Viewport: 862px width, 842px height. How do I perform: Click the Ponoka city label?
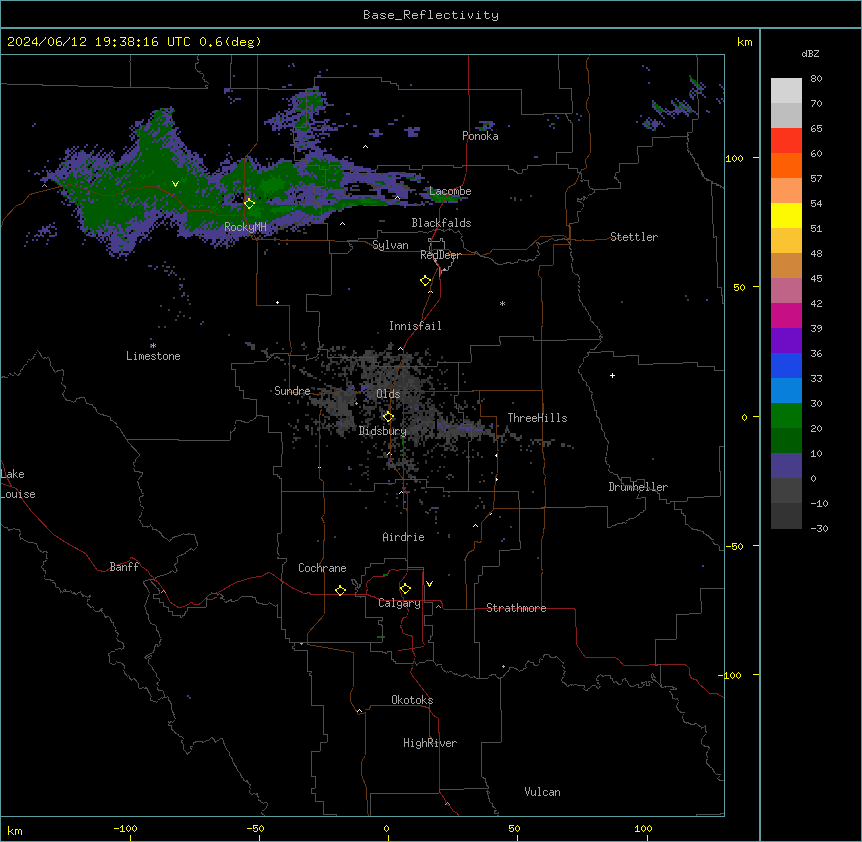click(480, 136)
